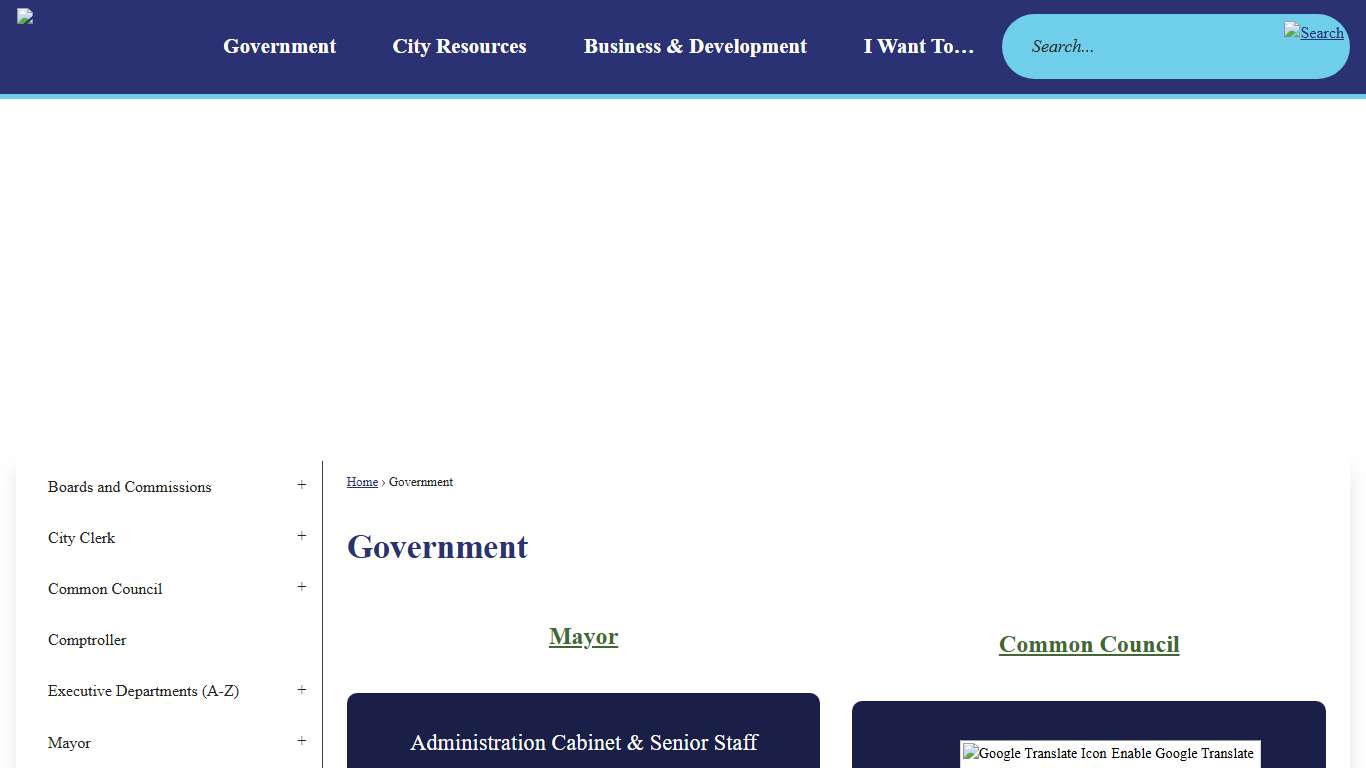The width and height of the screenshot is (1366, 768).
Task: Open Administration Cabinet & Senior Staff
Action: coord(583,743)
